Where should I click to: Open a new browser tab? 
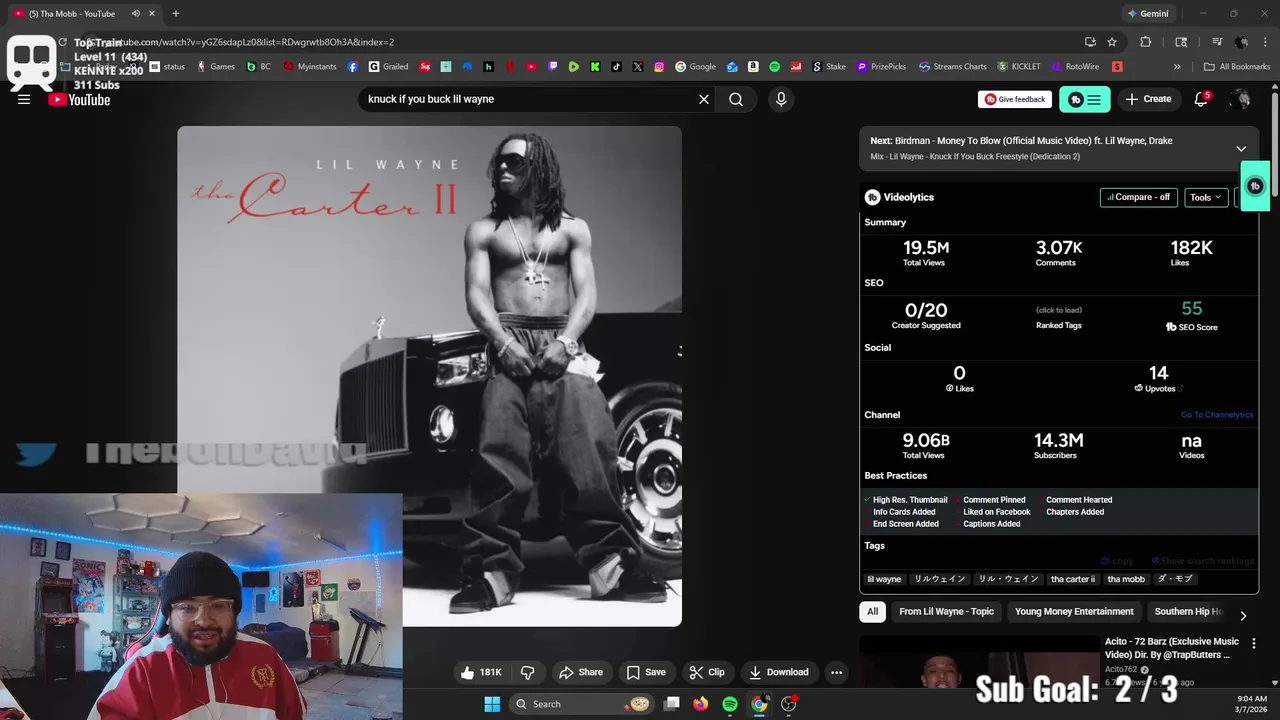[x=176, y=14]
